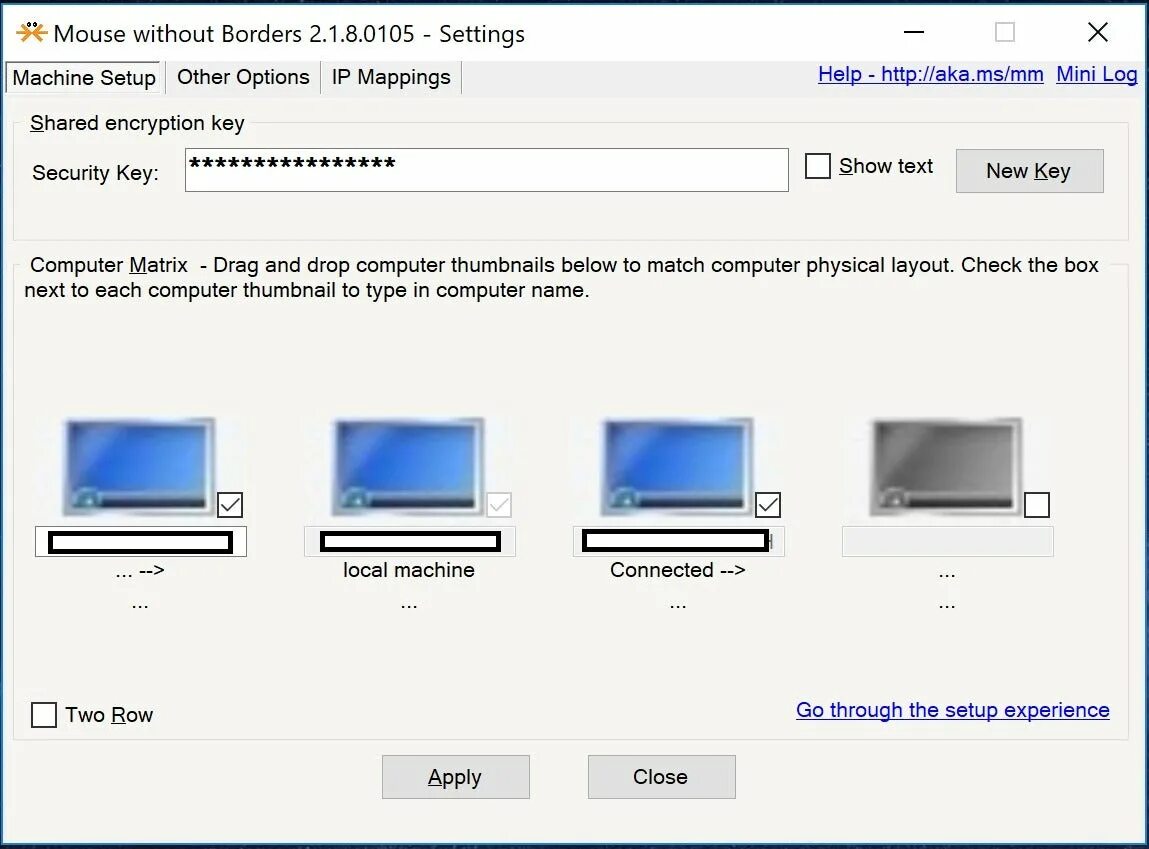
Task: Click the 'Shared encryption key' group label
Action: click(137, 123)
